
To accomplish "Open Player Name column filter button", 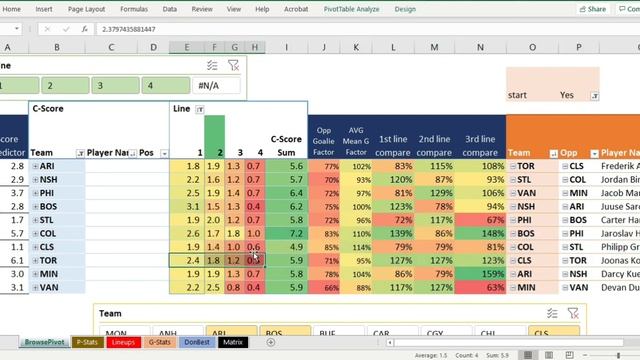I will [x=133, y=153].
